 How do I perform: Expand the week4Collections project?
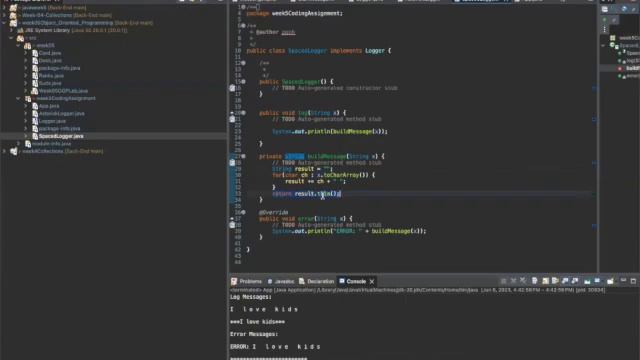coord(4,151)
